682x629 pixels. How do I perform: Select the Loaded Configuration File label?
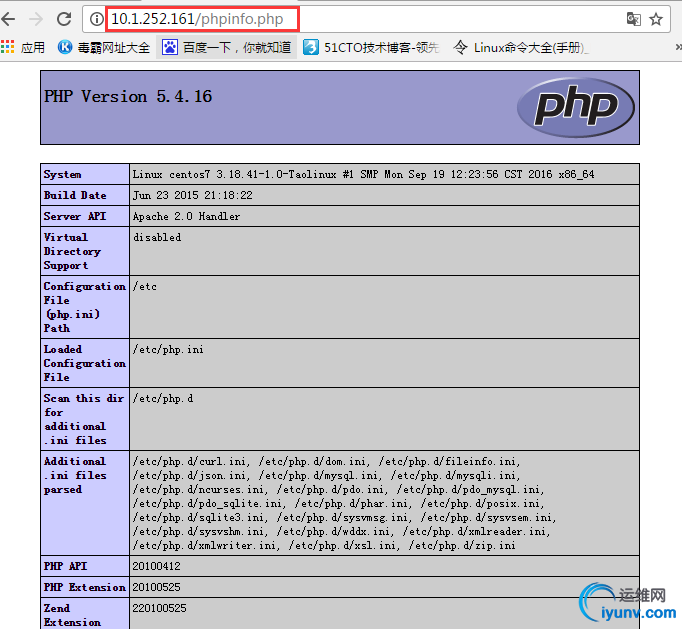(84, 363)
